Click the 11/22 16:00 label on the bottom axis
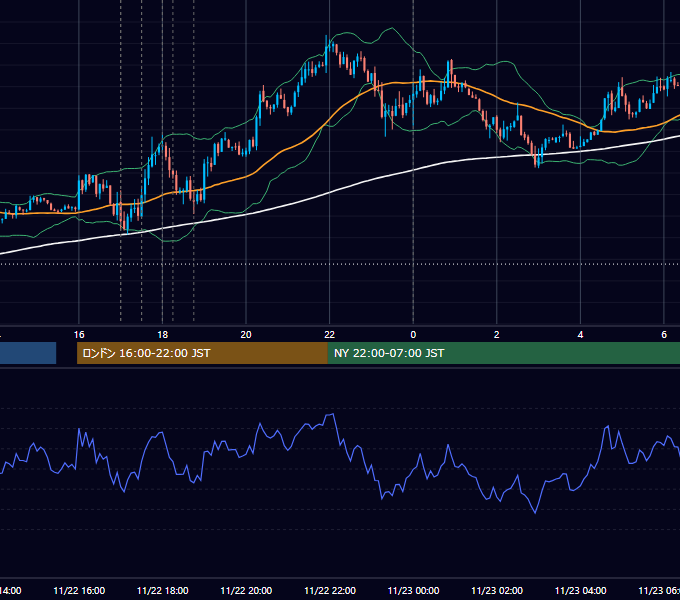This screenshot has height=600, width=680. tap(79, 591)
